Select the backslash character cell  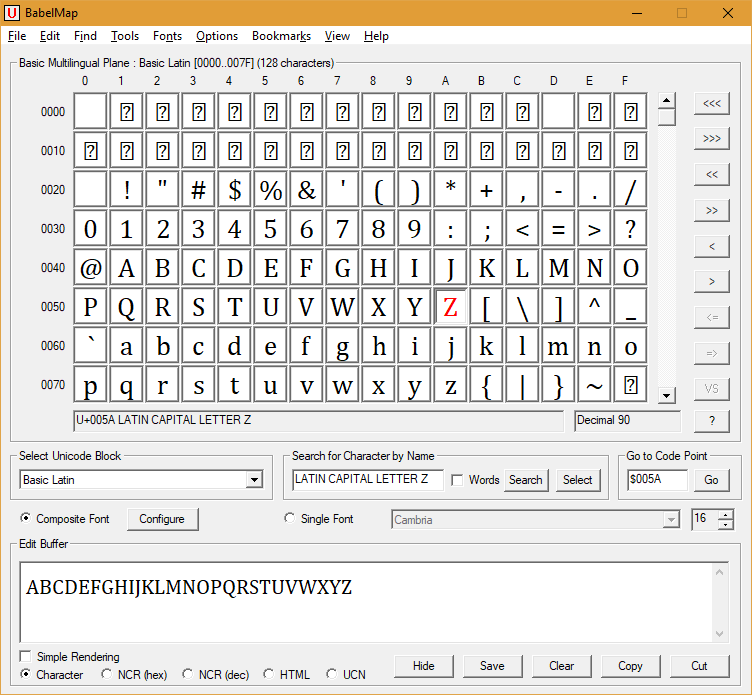point(522,306)
